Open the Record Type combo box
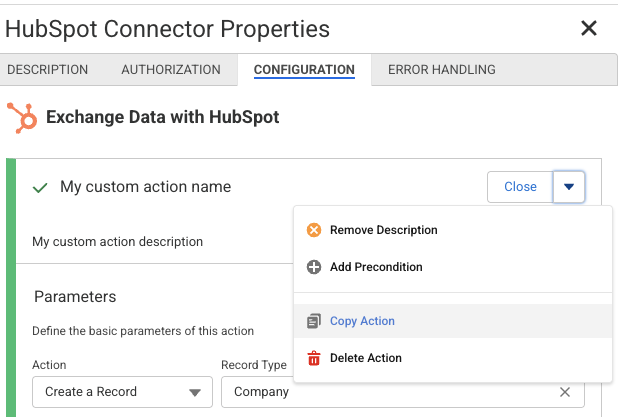The image size is (618, 417). 390,392
